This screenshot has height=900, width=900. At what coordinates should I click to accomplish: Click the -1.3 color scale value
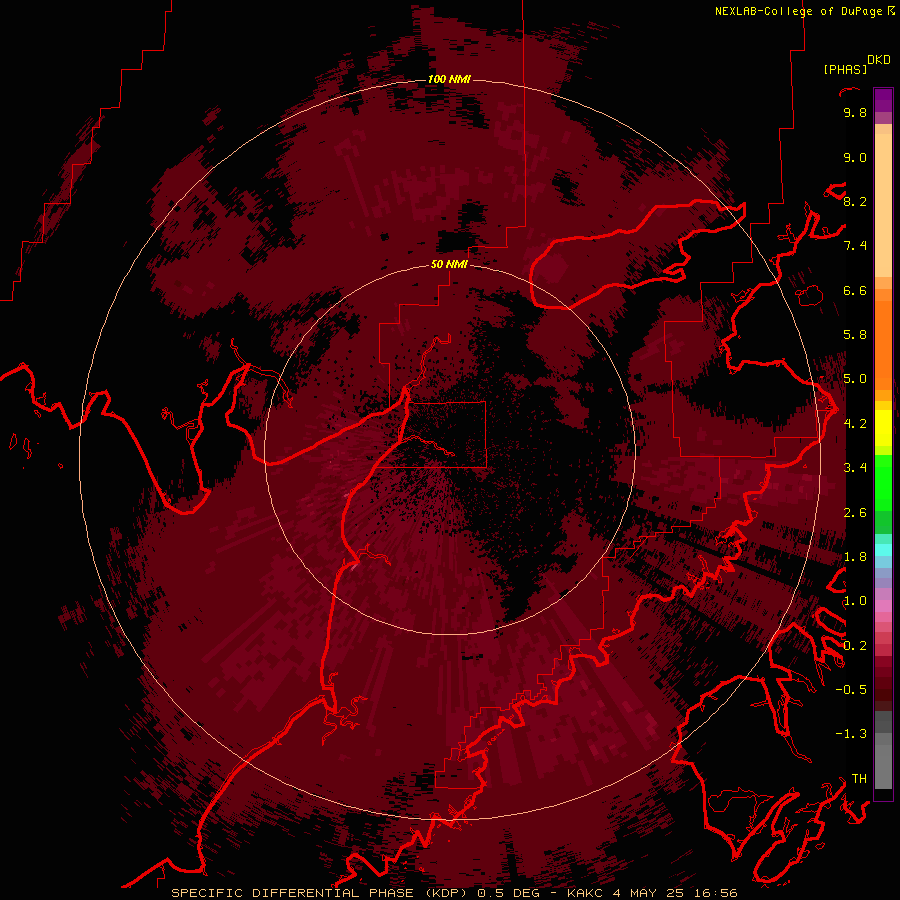tap(851, 734)
